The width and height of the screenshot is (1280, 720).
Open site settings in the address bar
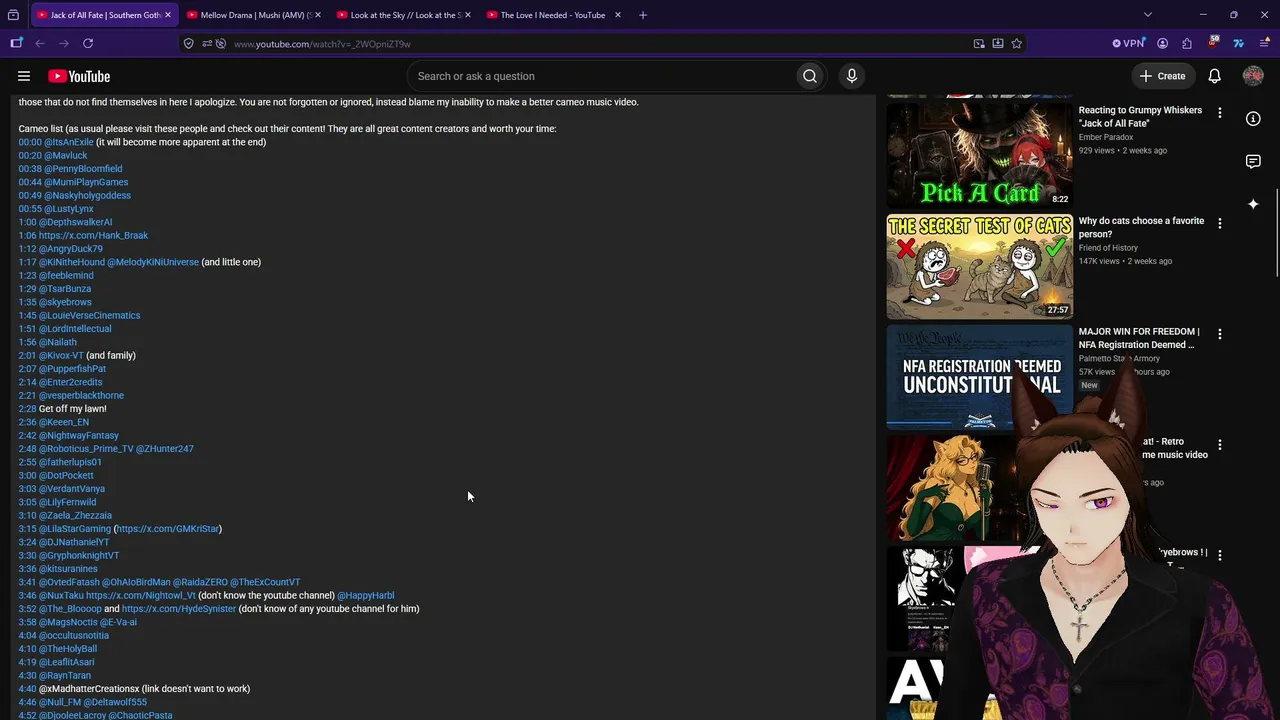point(206,43)
